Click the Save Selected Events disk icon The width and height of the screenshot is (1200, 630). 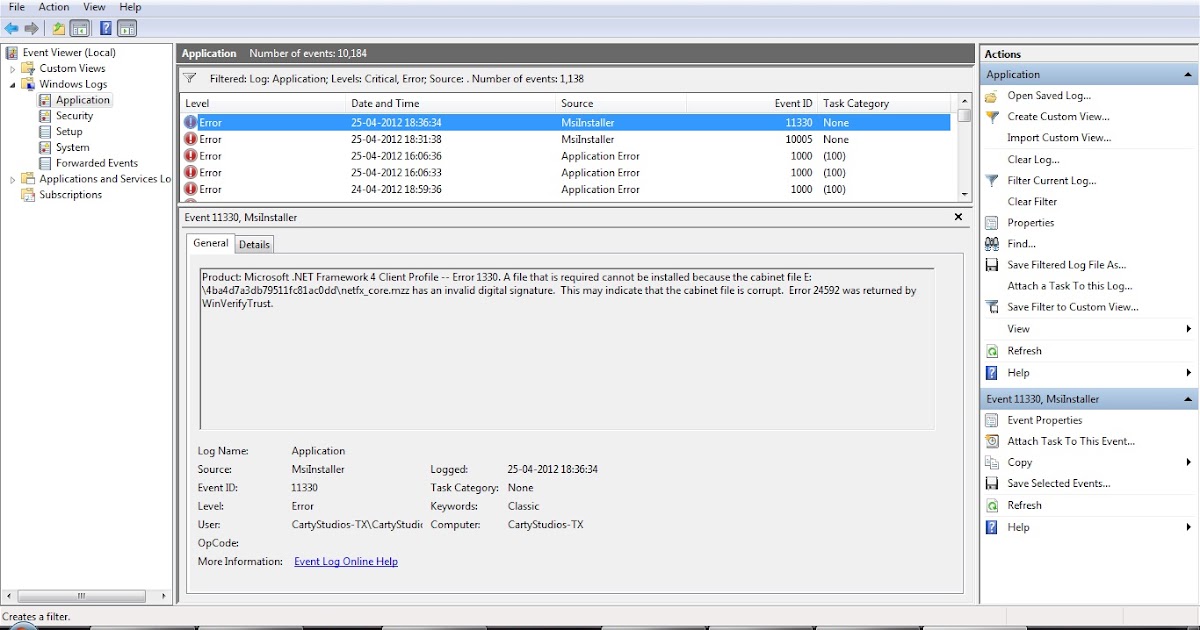(x=991, y=483)
